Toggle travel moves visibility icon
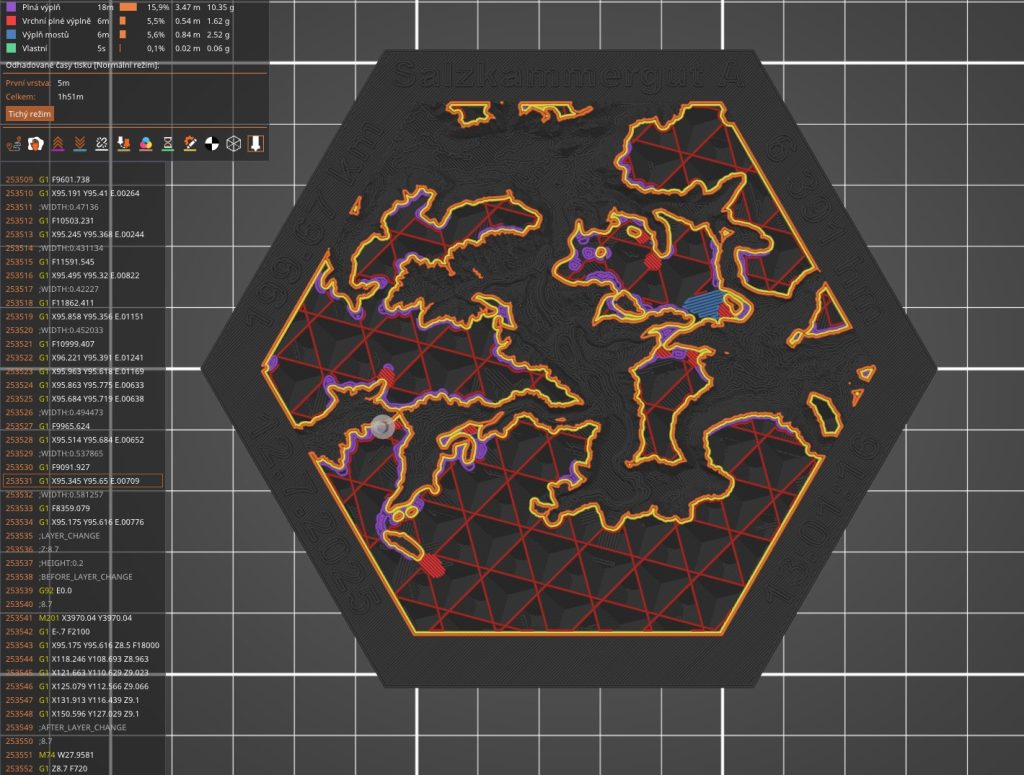This screenshot has height=775, width=1024. (x=14, y=145)
